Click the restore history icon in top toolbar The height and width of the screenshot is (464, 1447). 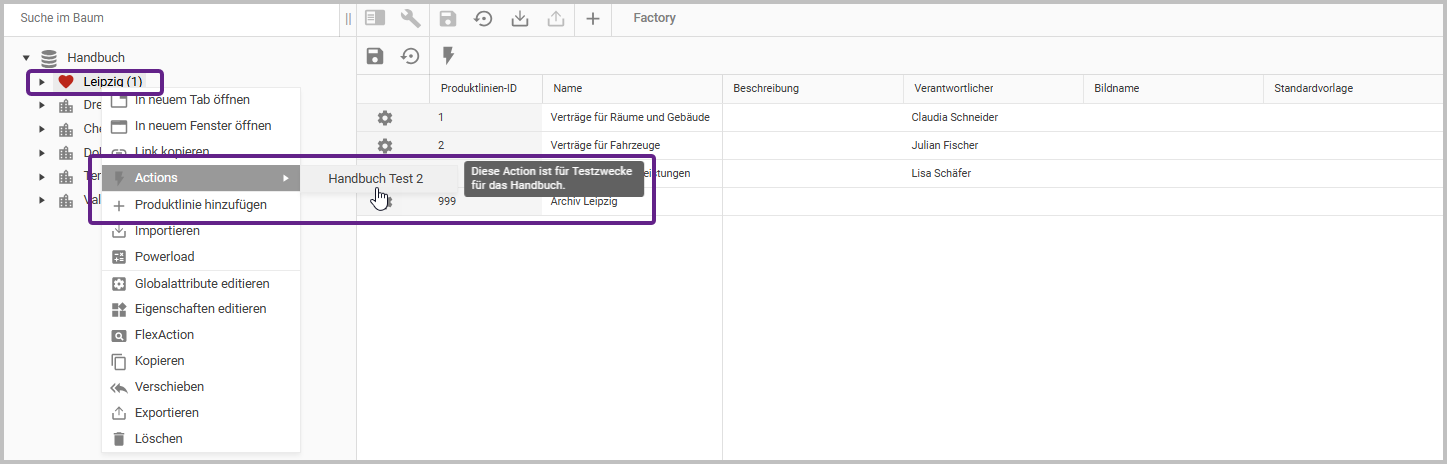pyautogui.click(x=483, y=18)
